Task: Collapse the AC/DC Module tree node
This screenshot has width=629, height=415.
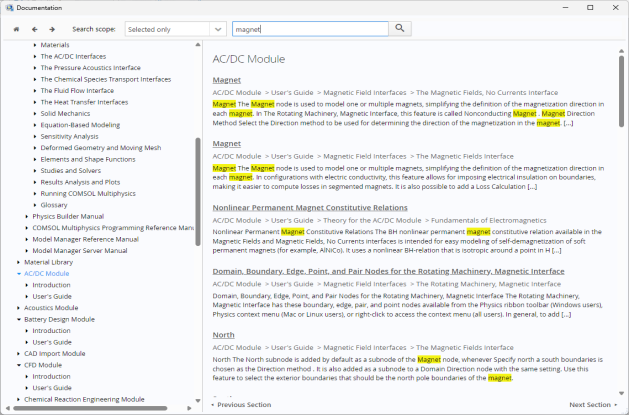Action: (x=17, y=273)
